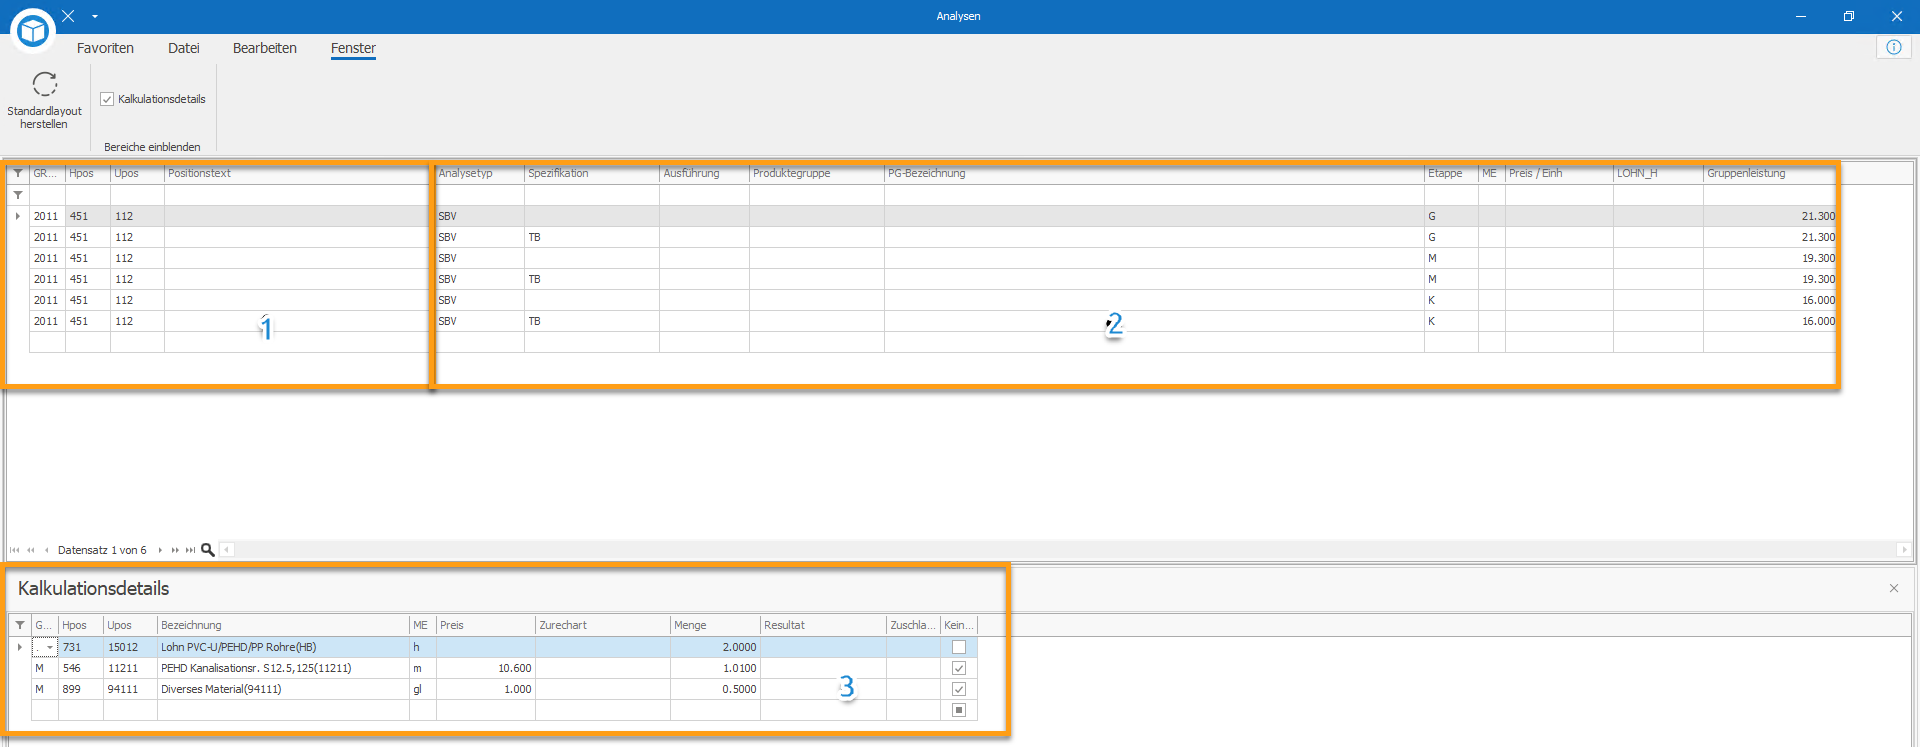Click the PG-Bezeichnung column header
Screen dimensions: 1920x747
pos(1154,173)
